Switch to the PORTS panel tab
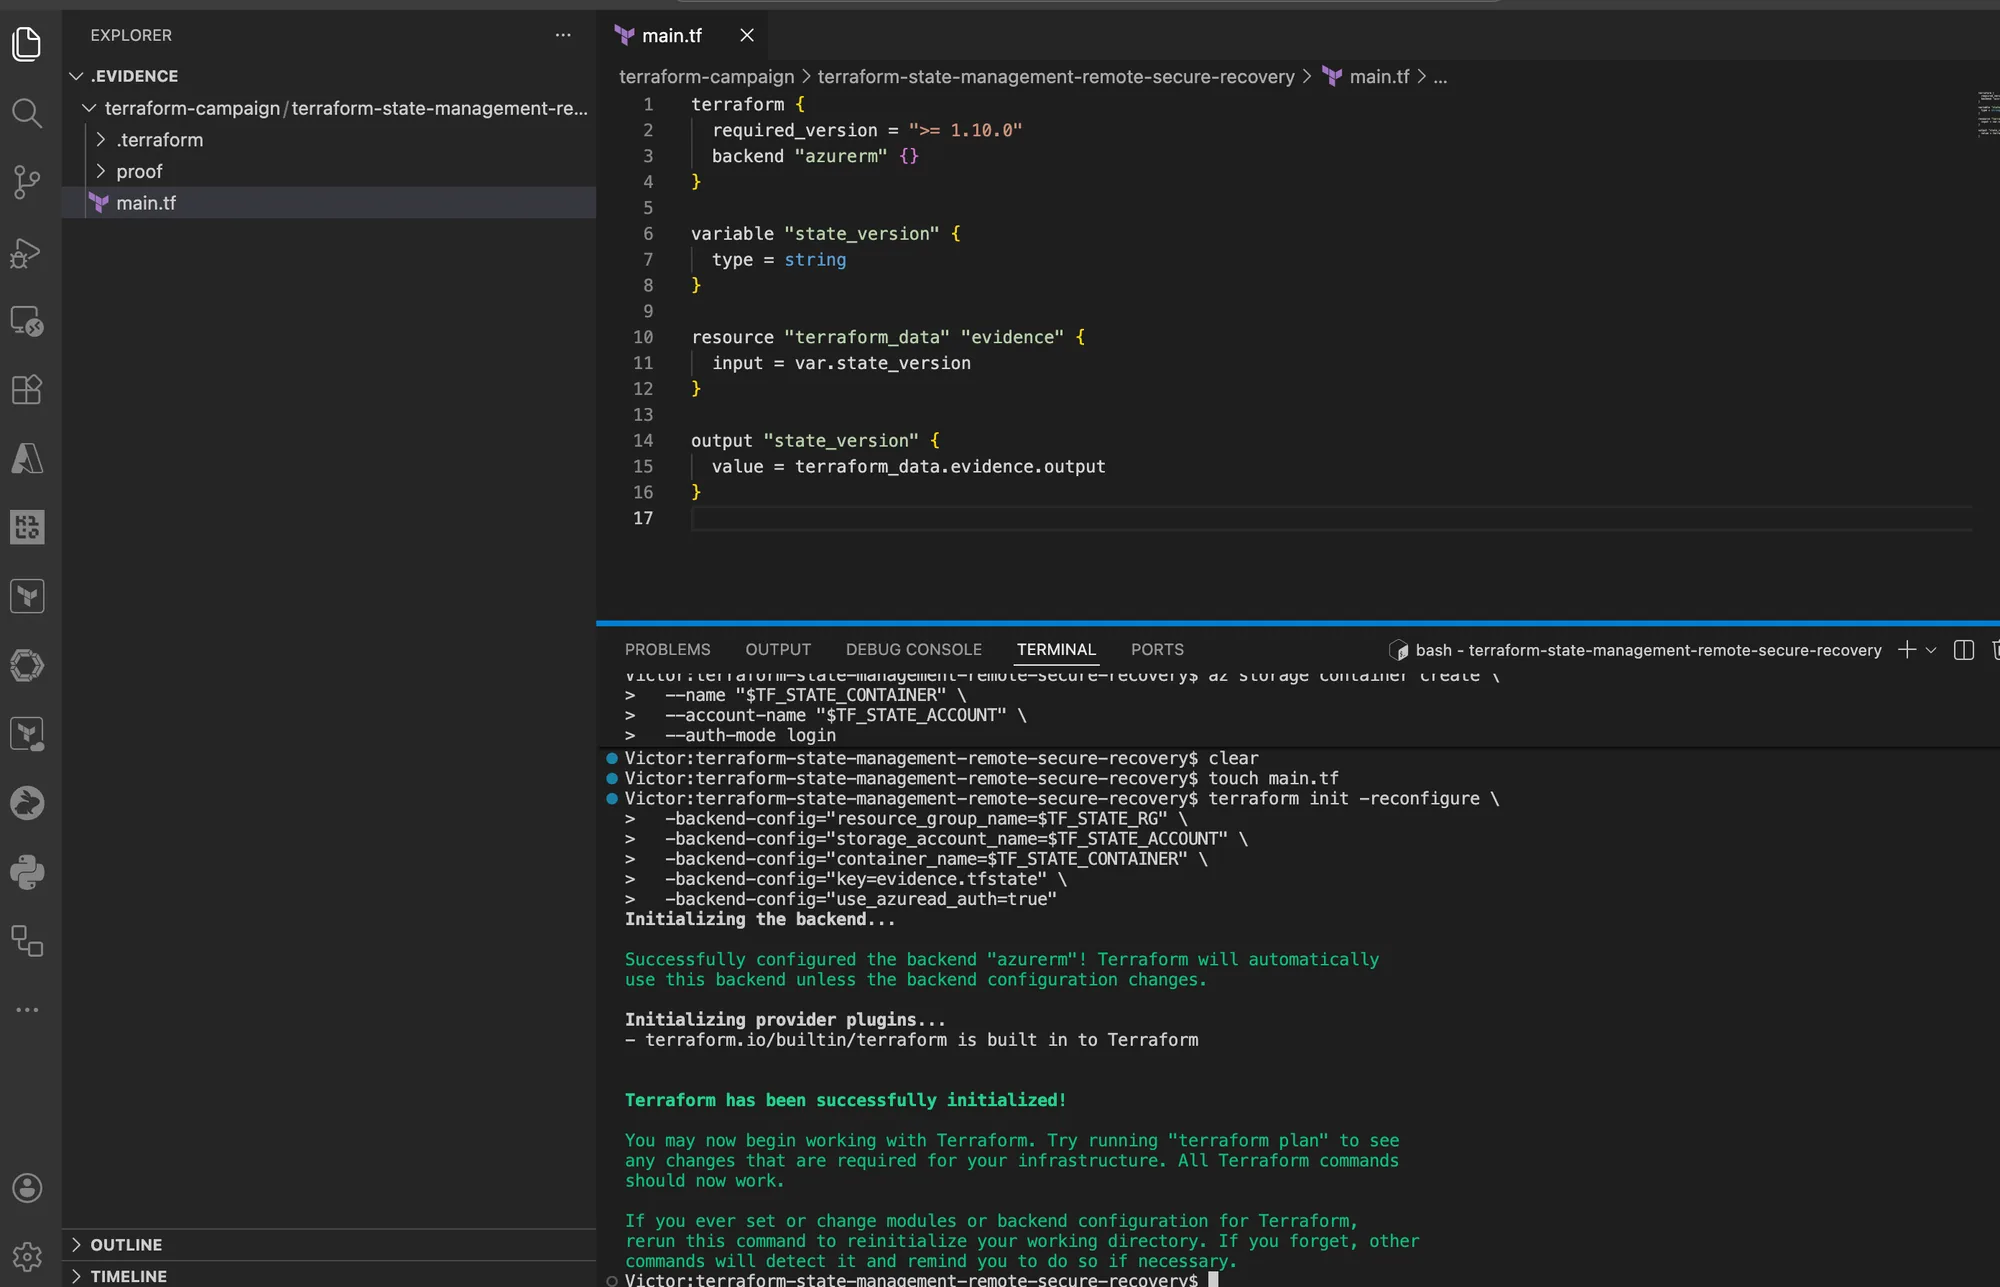 (x=1157, y=650)
